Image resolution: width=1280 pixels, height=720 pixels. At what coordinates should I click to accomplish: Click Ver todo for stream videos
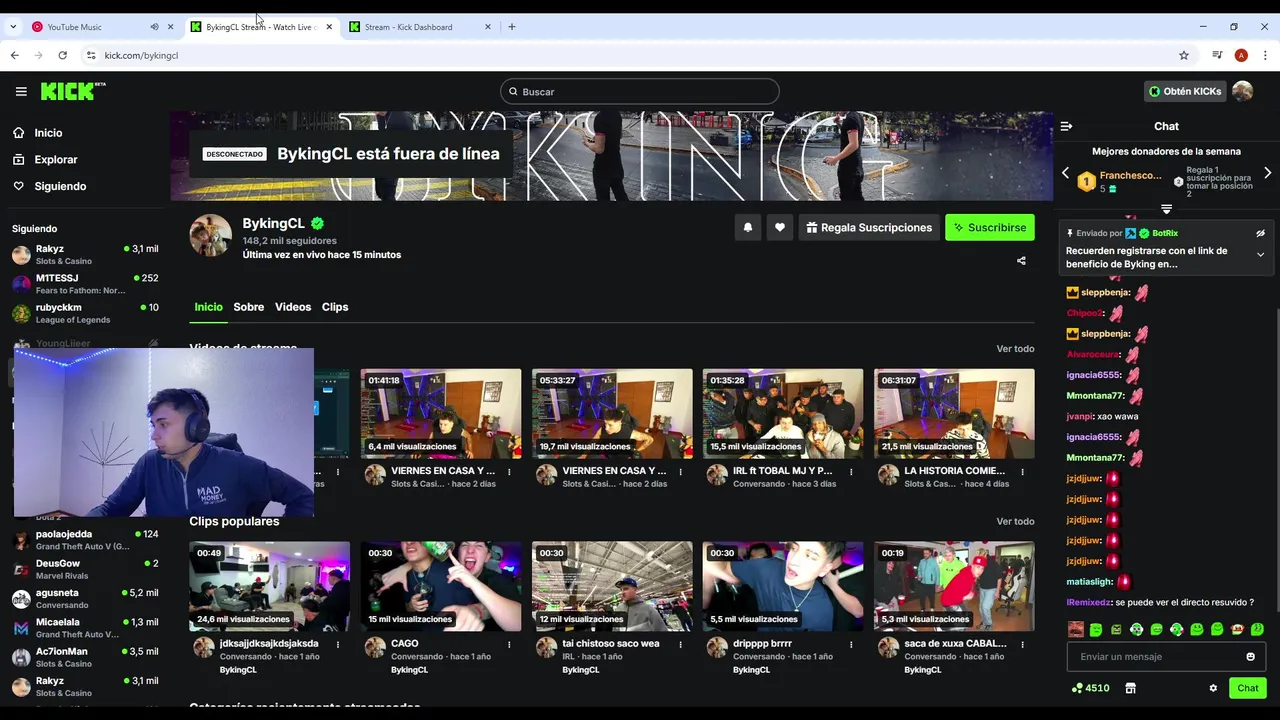pyautogui.click(x=1015, y=349)
